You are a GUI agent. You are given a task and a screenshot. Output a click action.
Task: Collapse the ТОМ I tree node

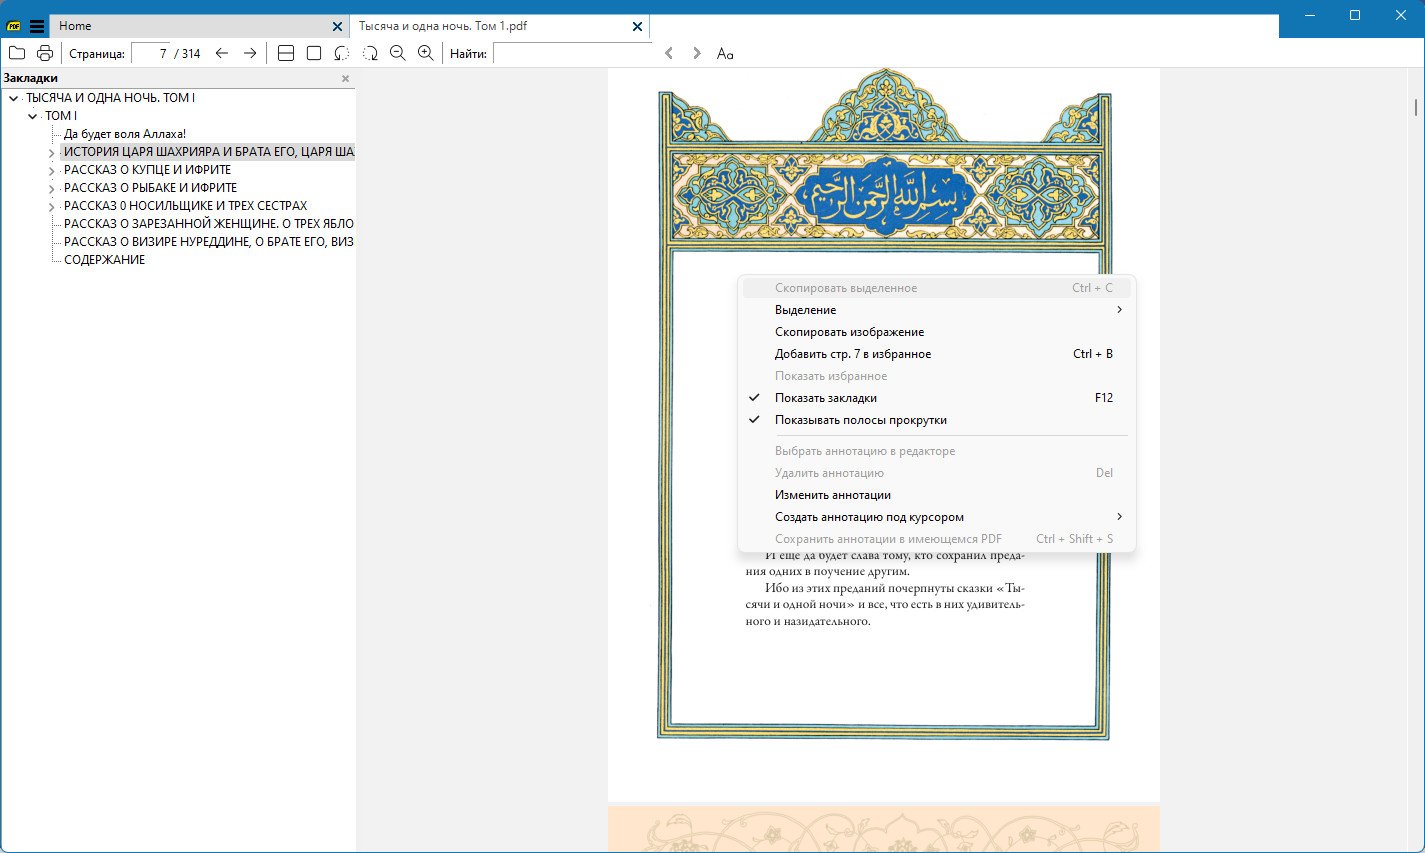33,116
